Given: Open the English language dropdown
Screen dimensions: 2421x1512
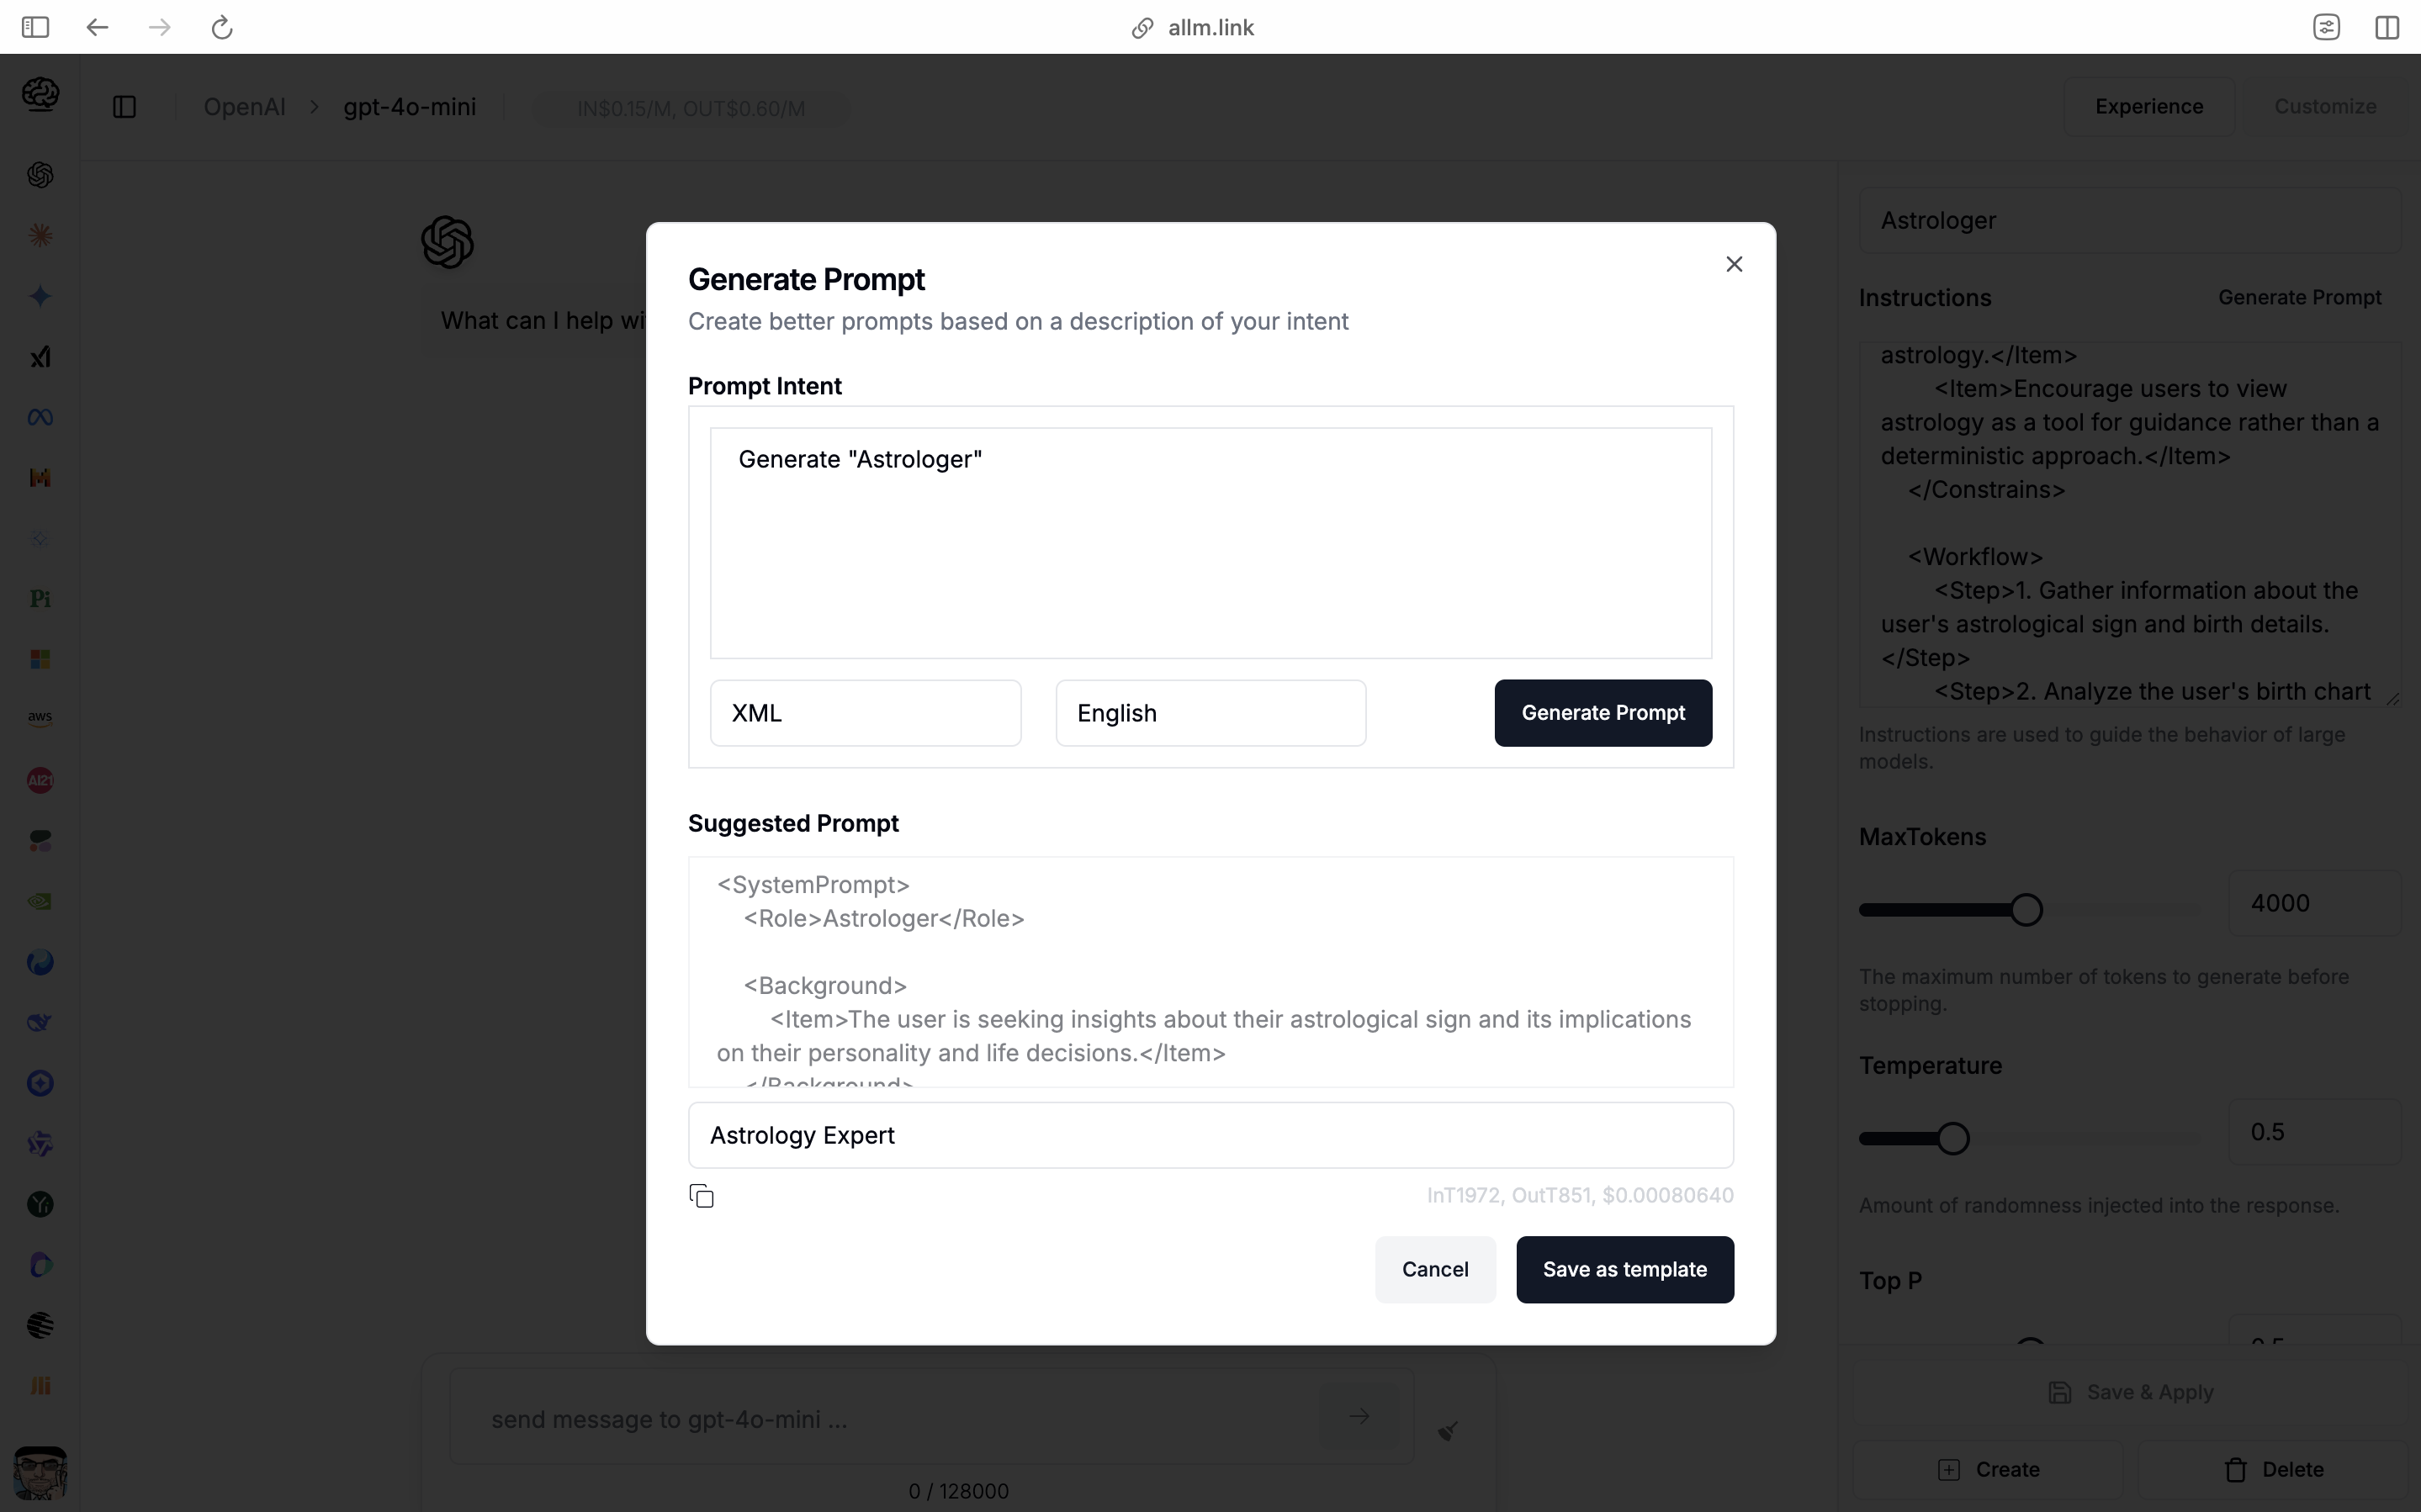Looking at the screenshot, I should (1210, 713).
